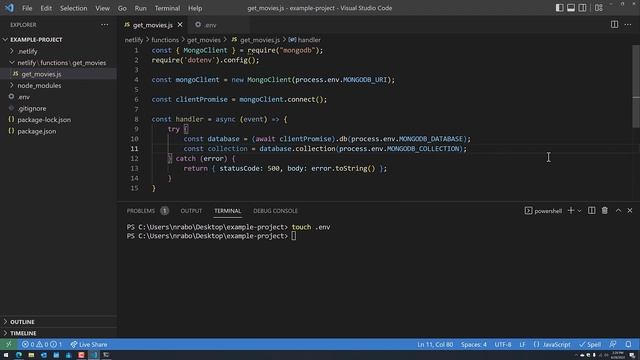
Task: Click the functions breadcrumb
Action: [x=165, y=40]
